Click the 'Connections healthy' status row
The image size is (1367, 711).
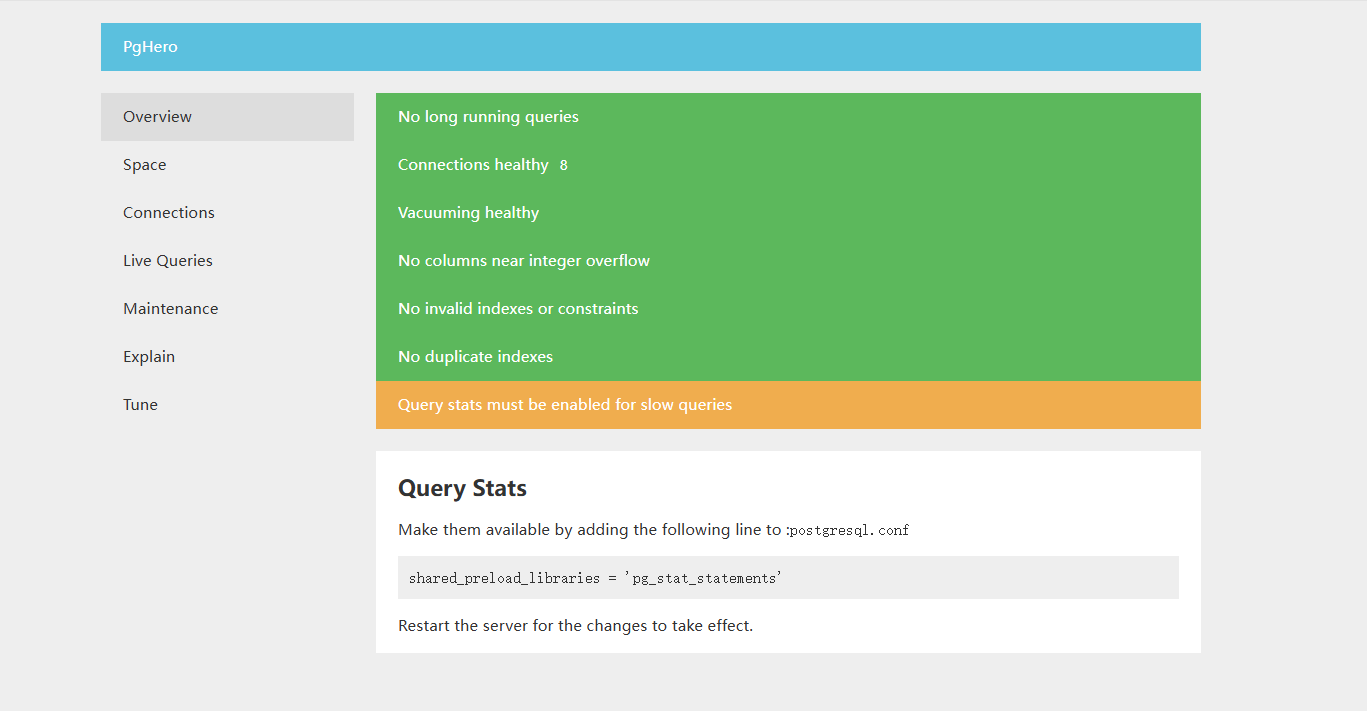point(788,165)
